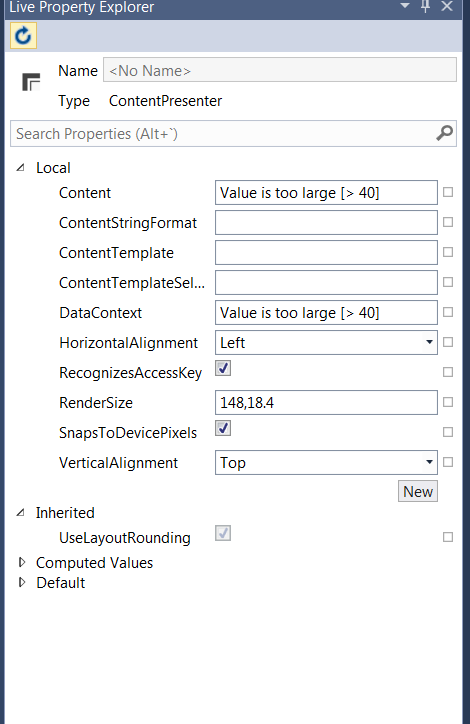Viewport: 470px width, 724px height.
Task: Click the marker square next to RenderSize
Action: pyautogui.click(x=448, y=402)
